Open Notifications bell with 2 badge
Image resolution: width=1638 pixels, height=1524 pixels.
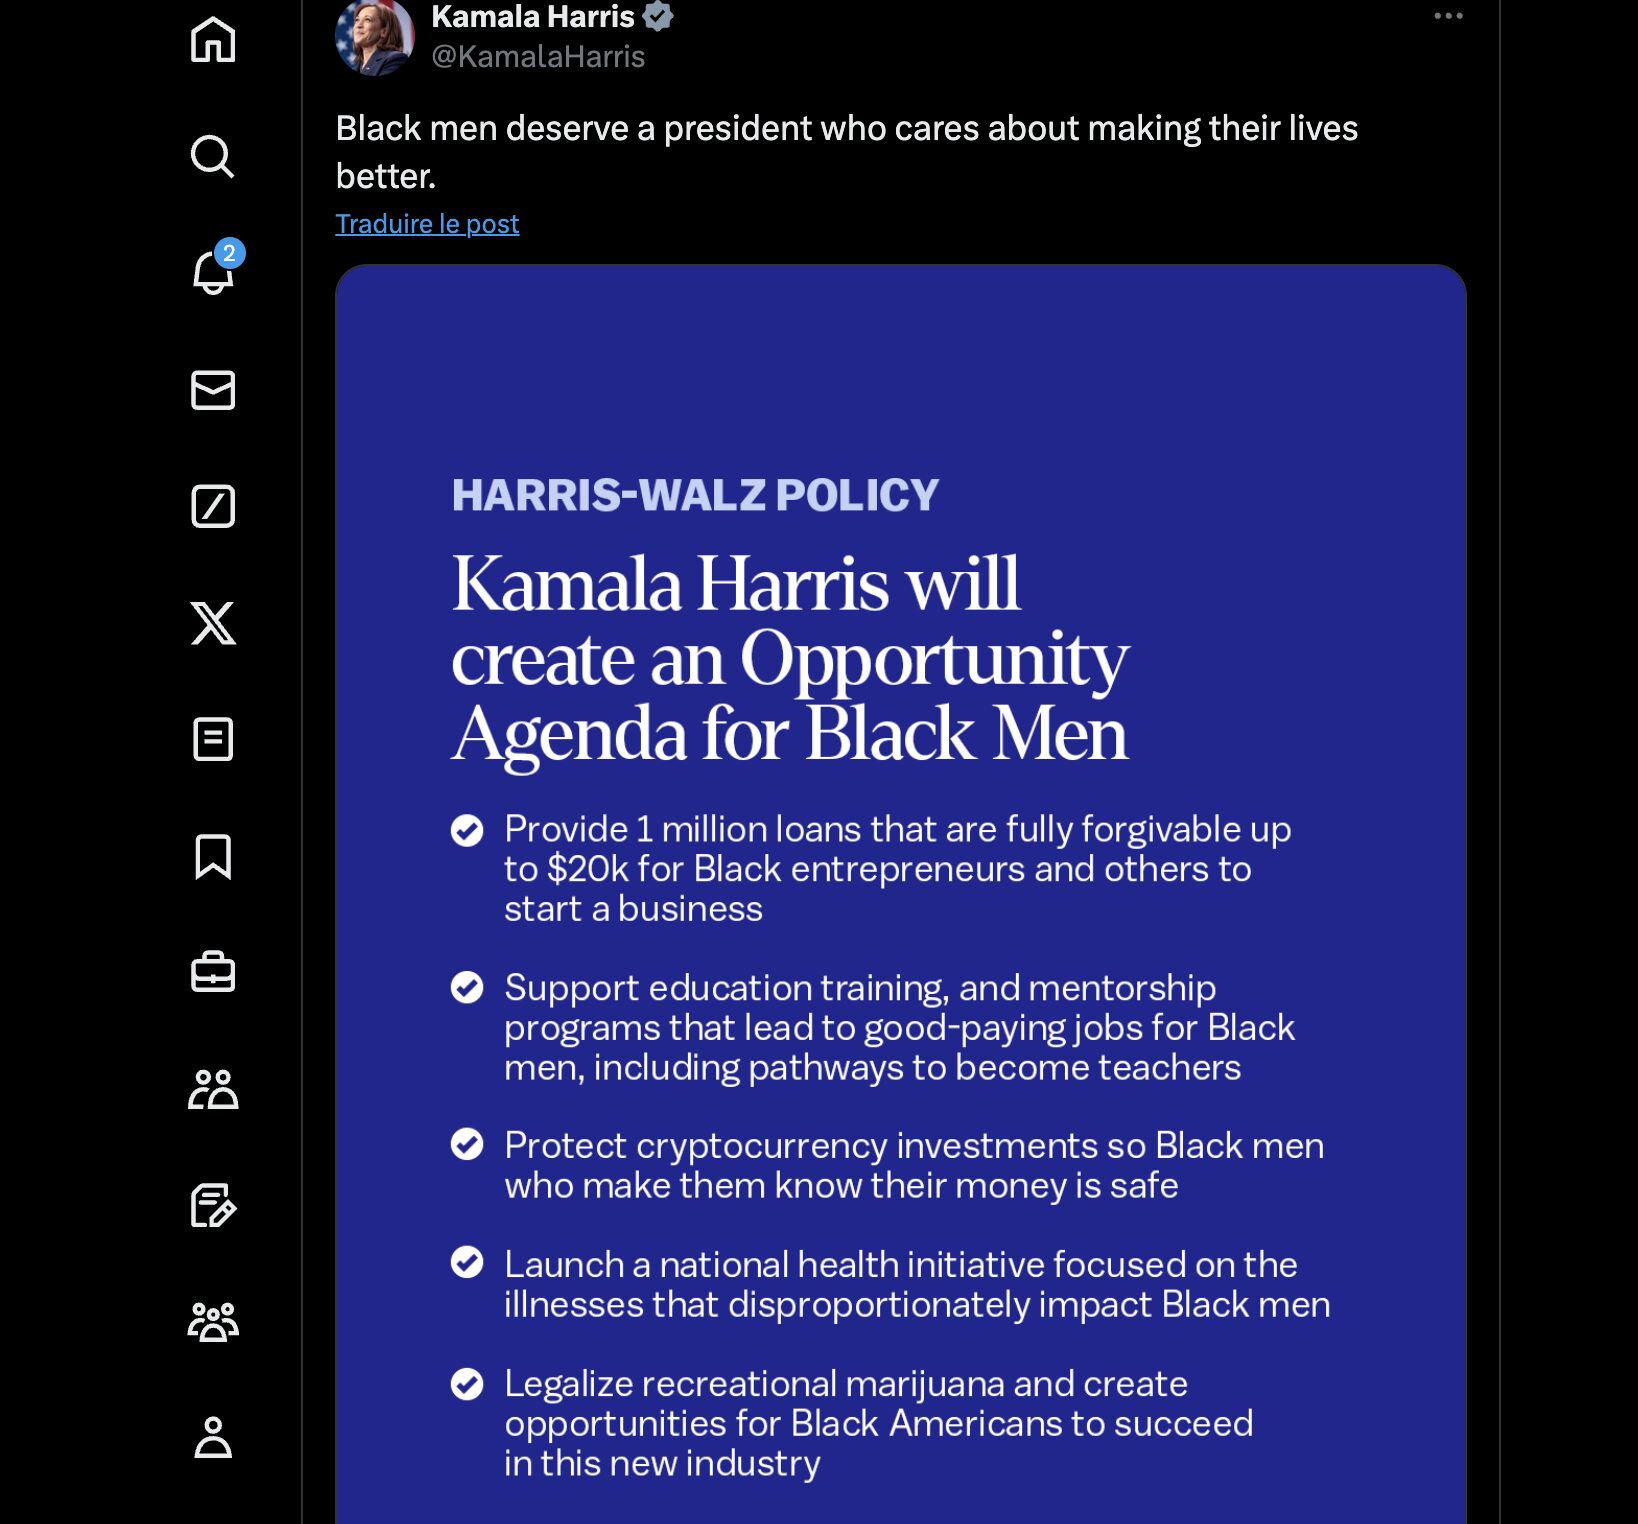coord(215,270)
